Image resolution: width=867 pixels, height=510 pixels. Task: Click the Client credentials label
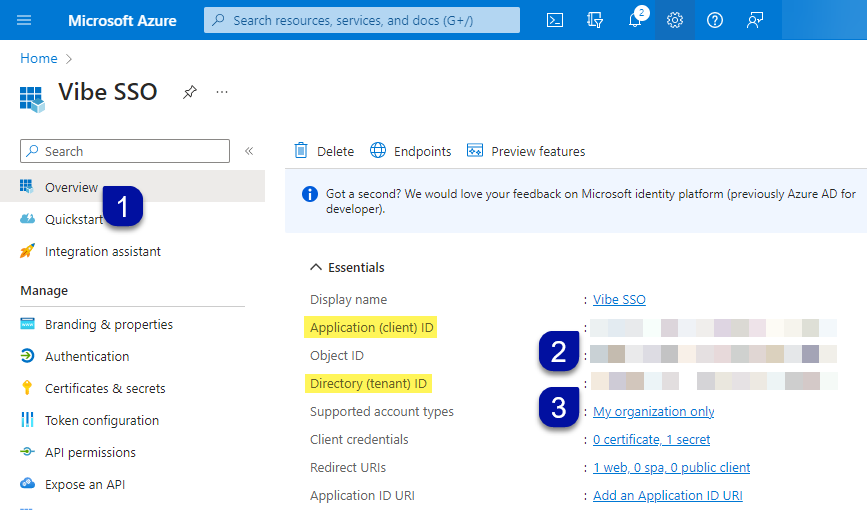pyautogui.click(x=359, y=439)
